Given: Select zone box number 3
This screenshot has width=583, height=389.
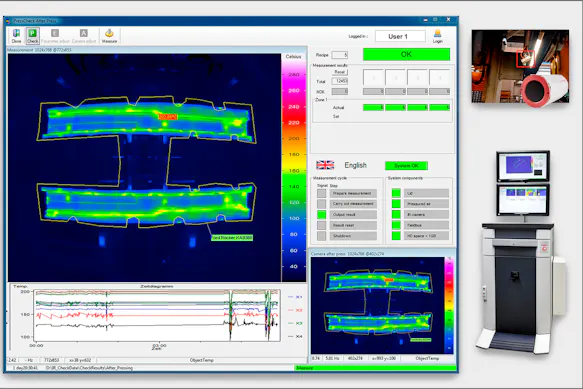Looking at the screenshot, I should pyautogui.click(x=417, y=78).
